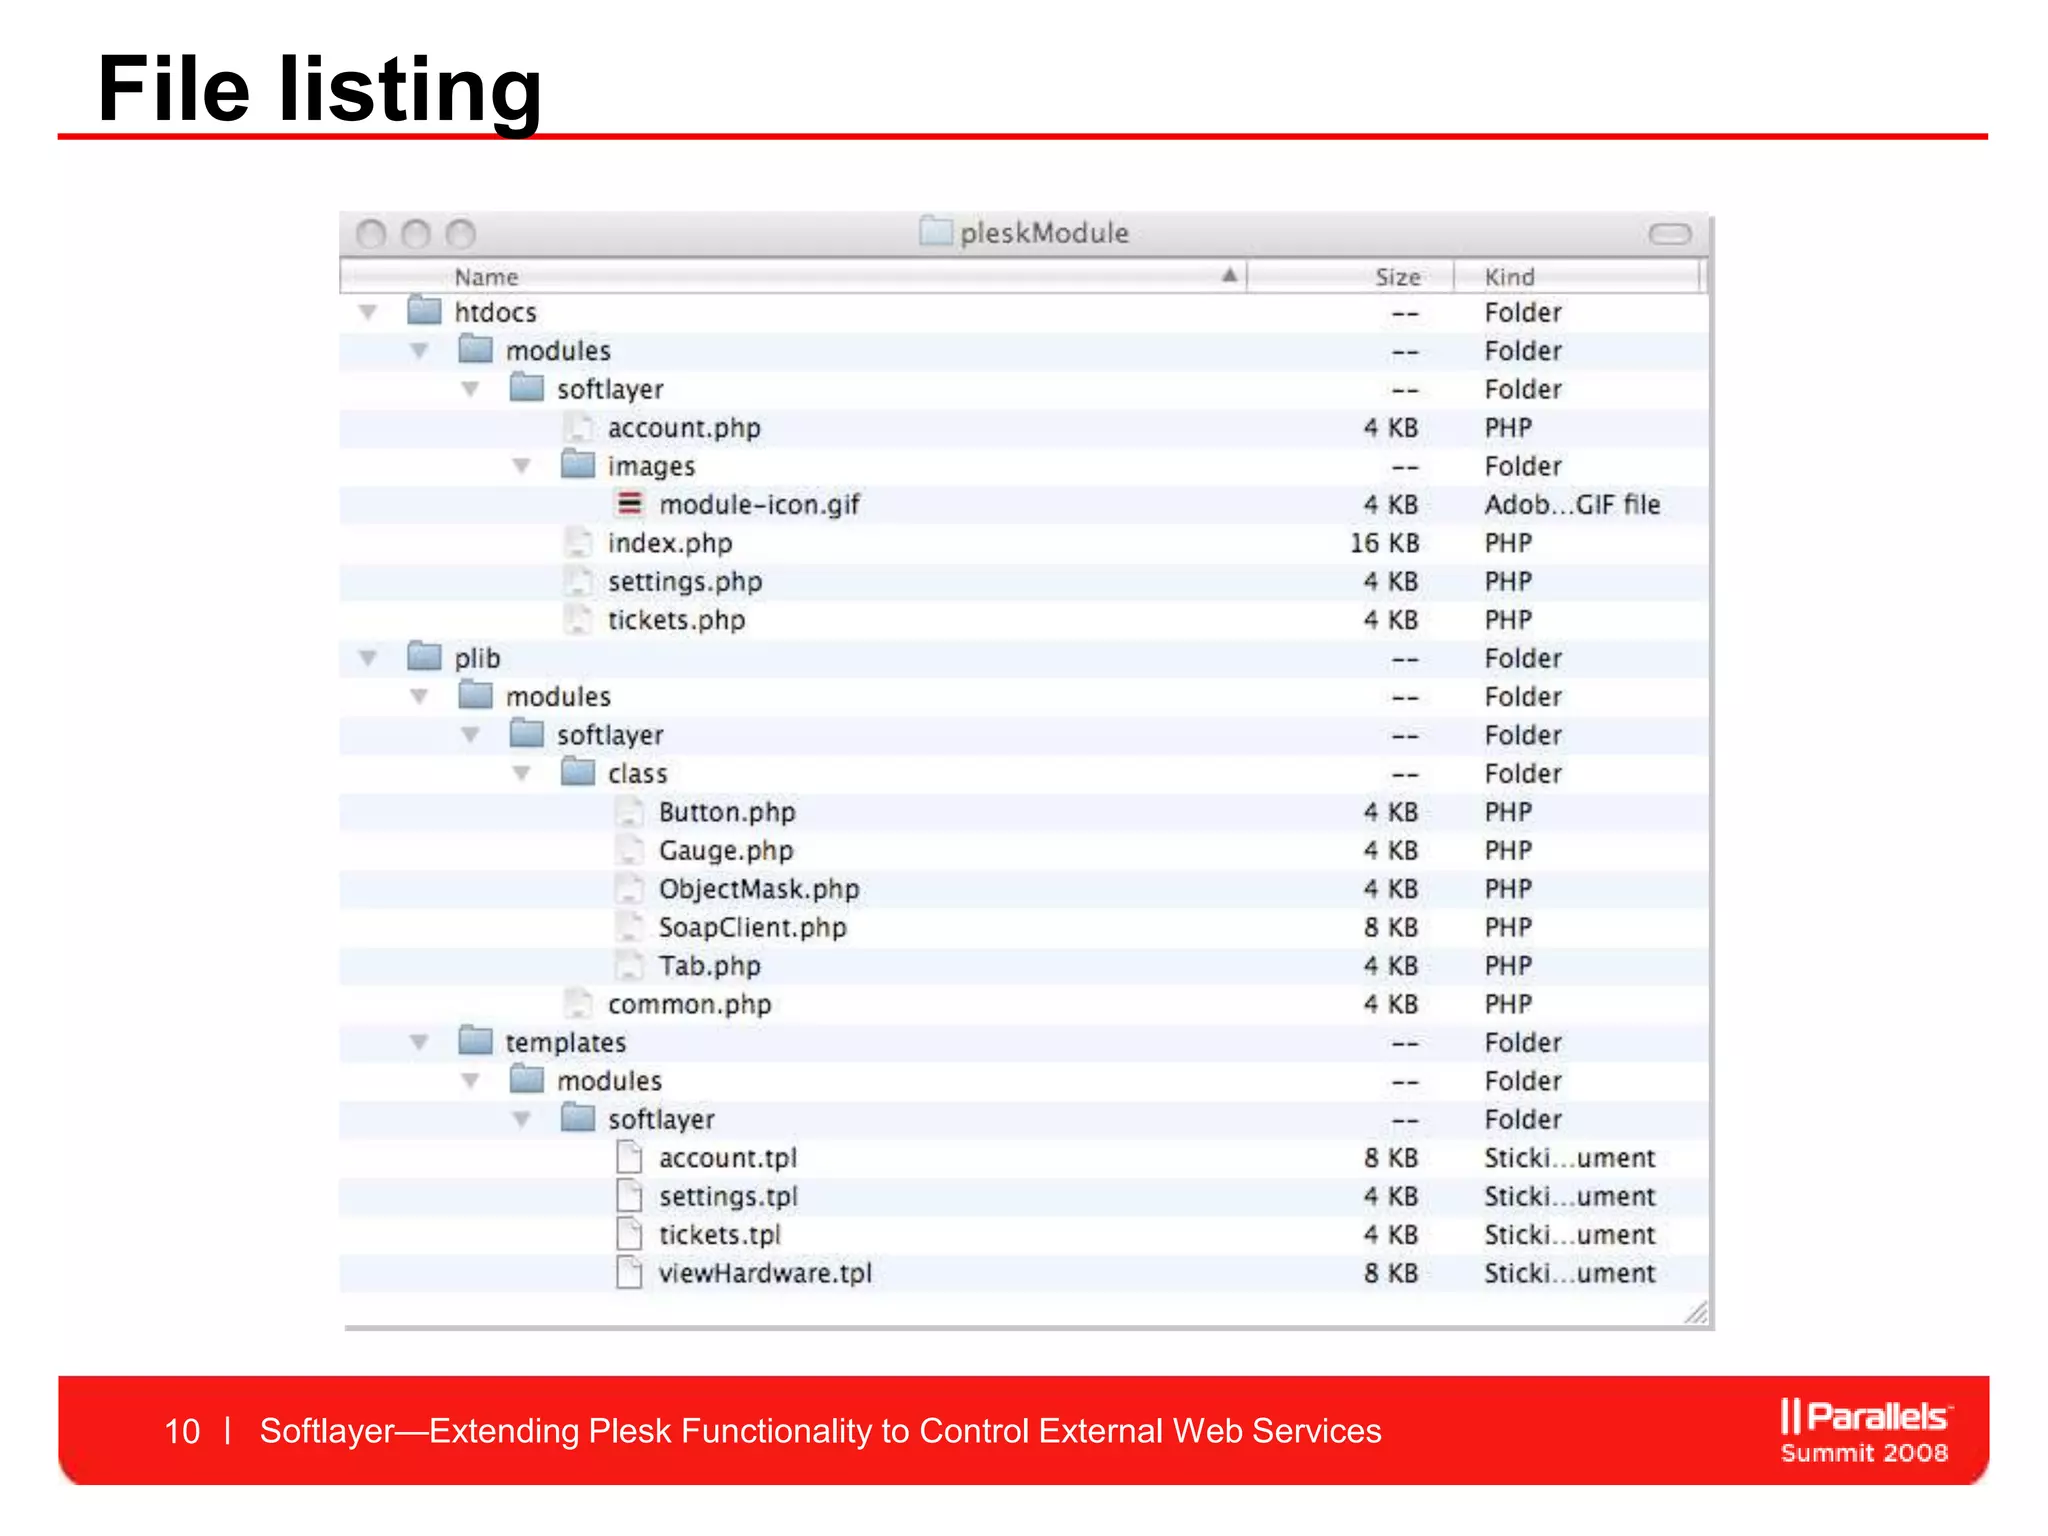Click the templates folder icon

pyautogui.click(x=475, y=1040)
